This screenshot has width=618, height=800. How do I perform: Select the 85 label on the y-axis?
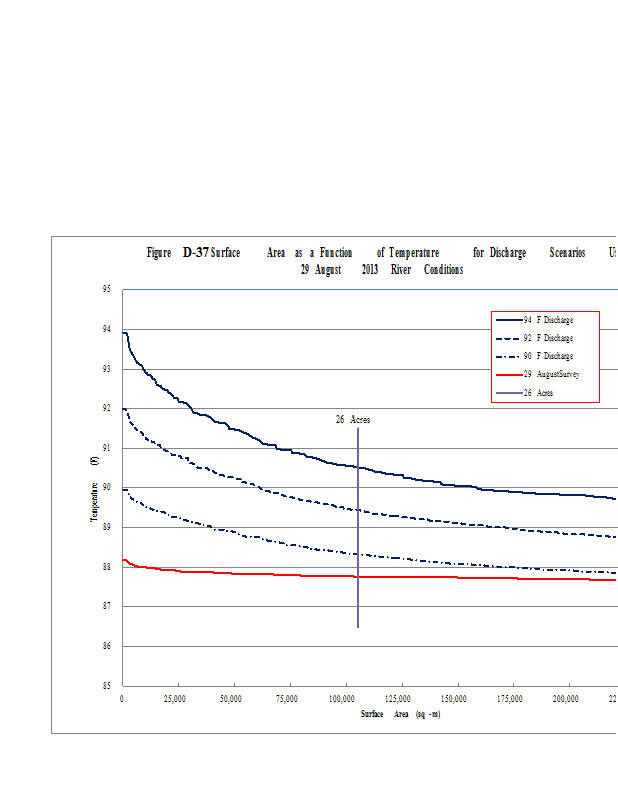coord(106,686)
